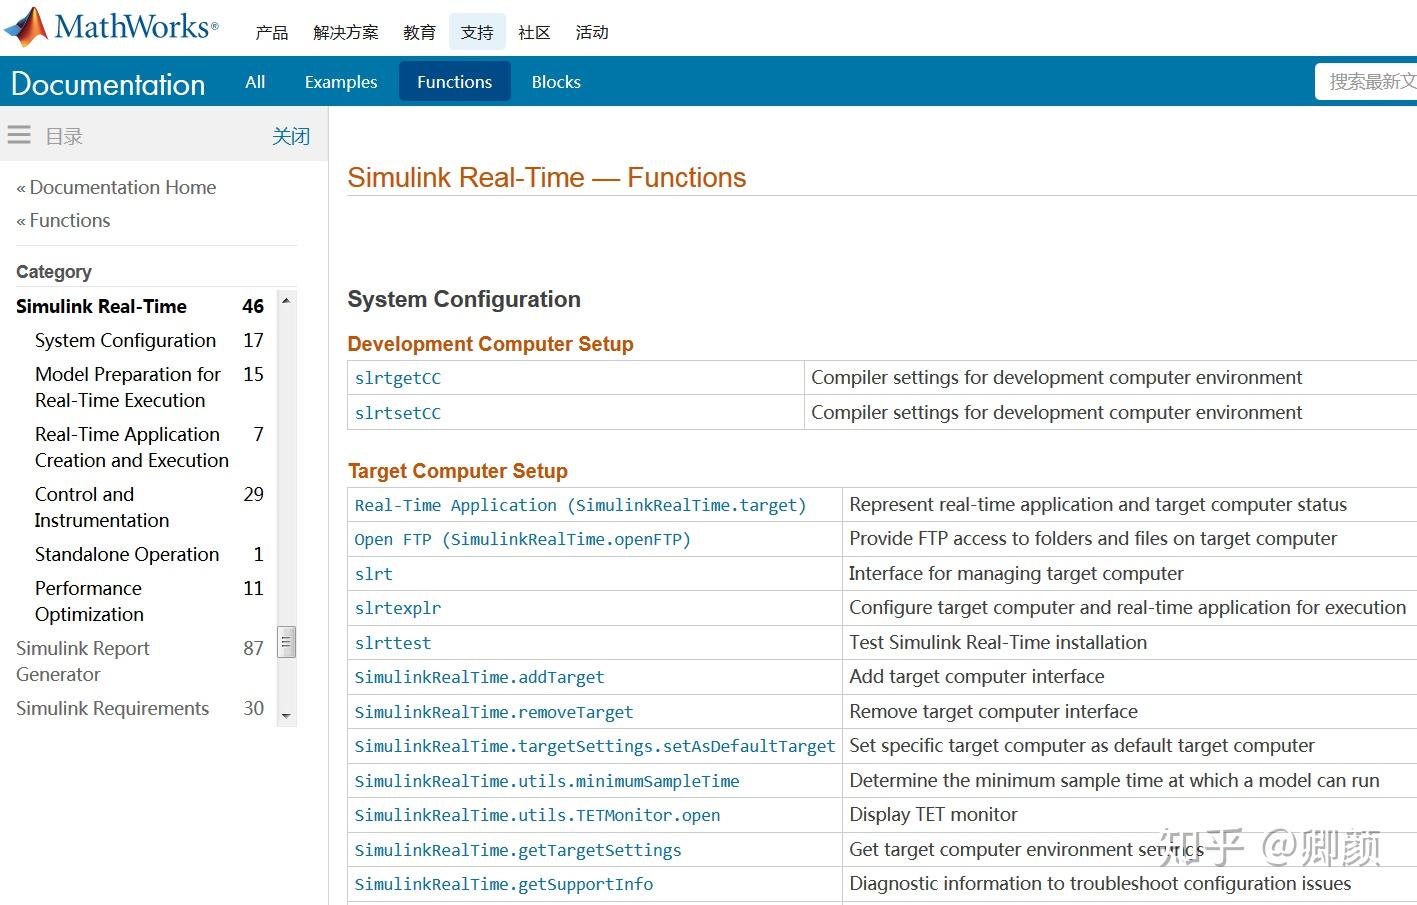Open the Functions documentation tab

(454, 82)
